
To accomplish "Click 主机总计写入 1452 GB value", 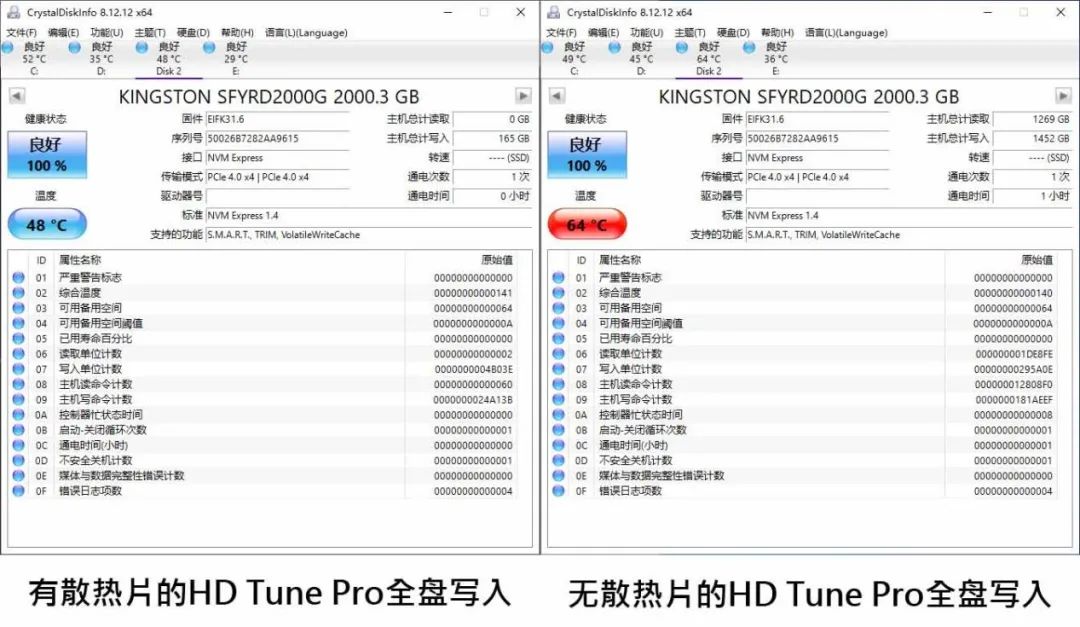I will (1032, 138).
